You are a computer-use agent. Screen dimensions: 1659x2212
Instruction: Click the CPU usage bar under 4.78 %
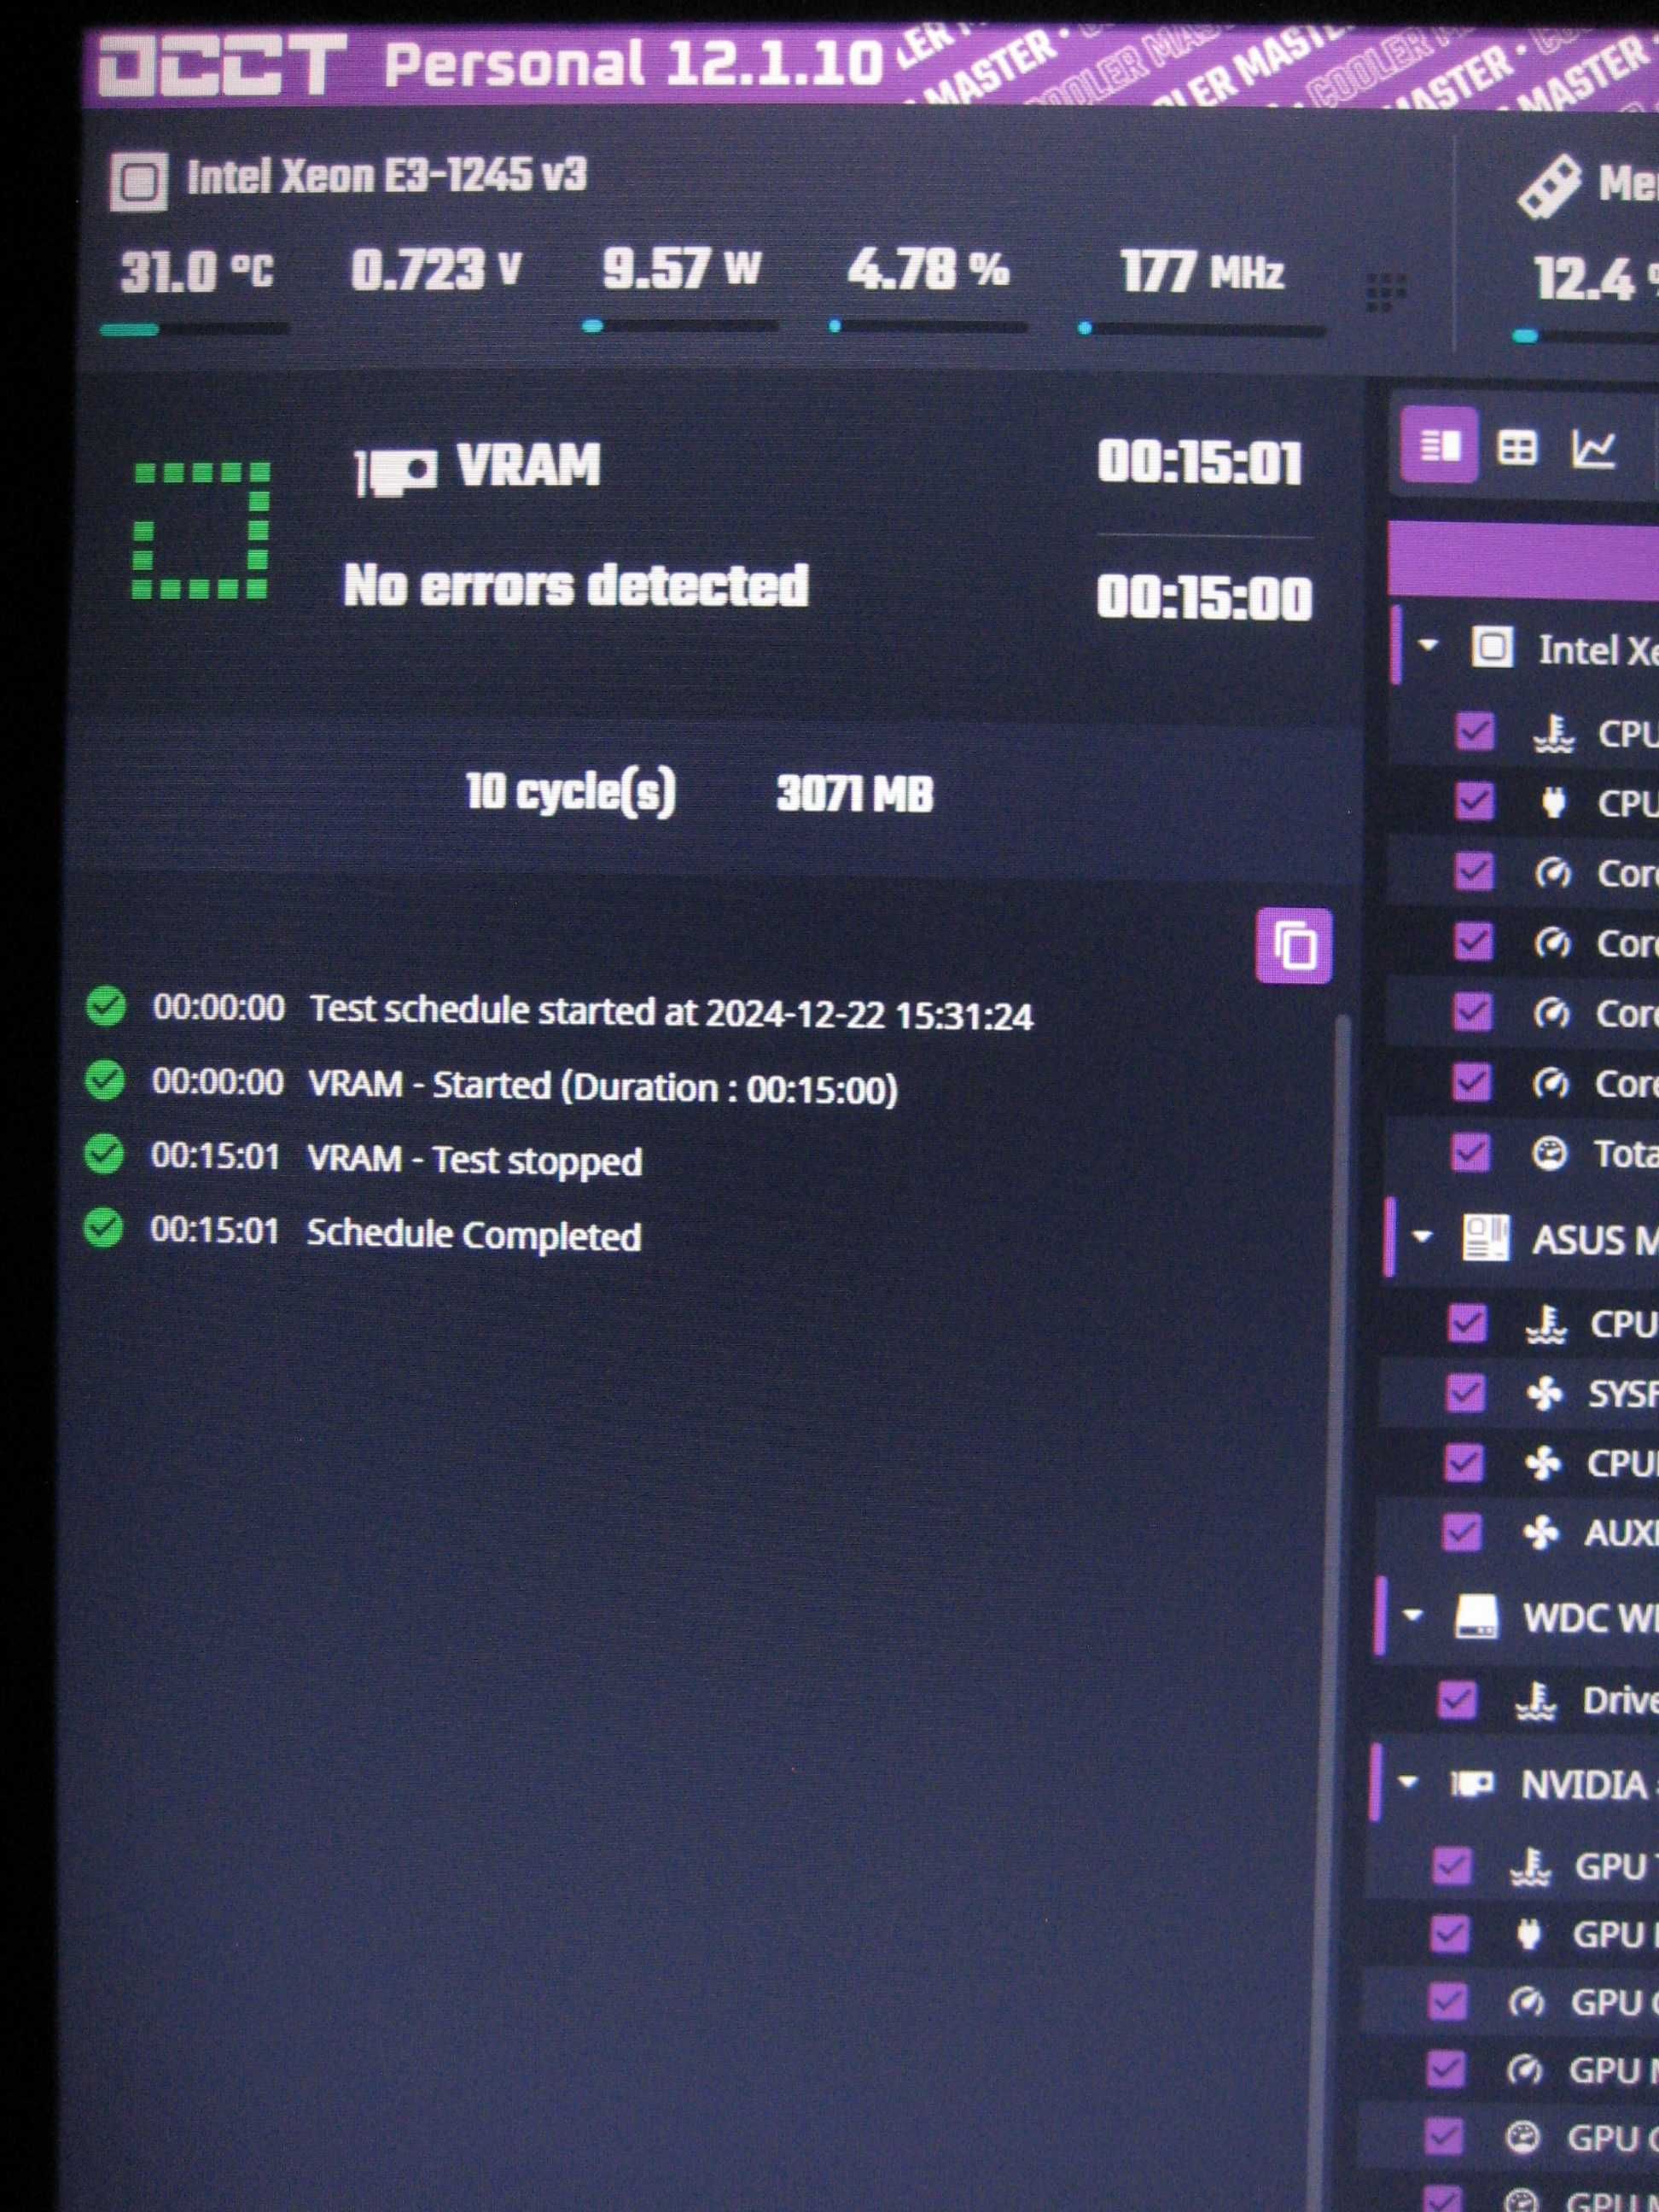927,325
